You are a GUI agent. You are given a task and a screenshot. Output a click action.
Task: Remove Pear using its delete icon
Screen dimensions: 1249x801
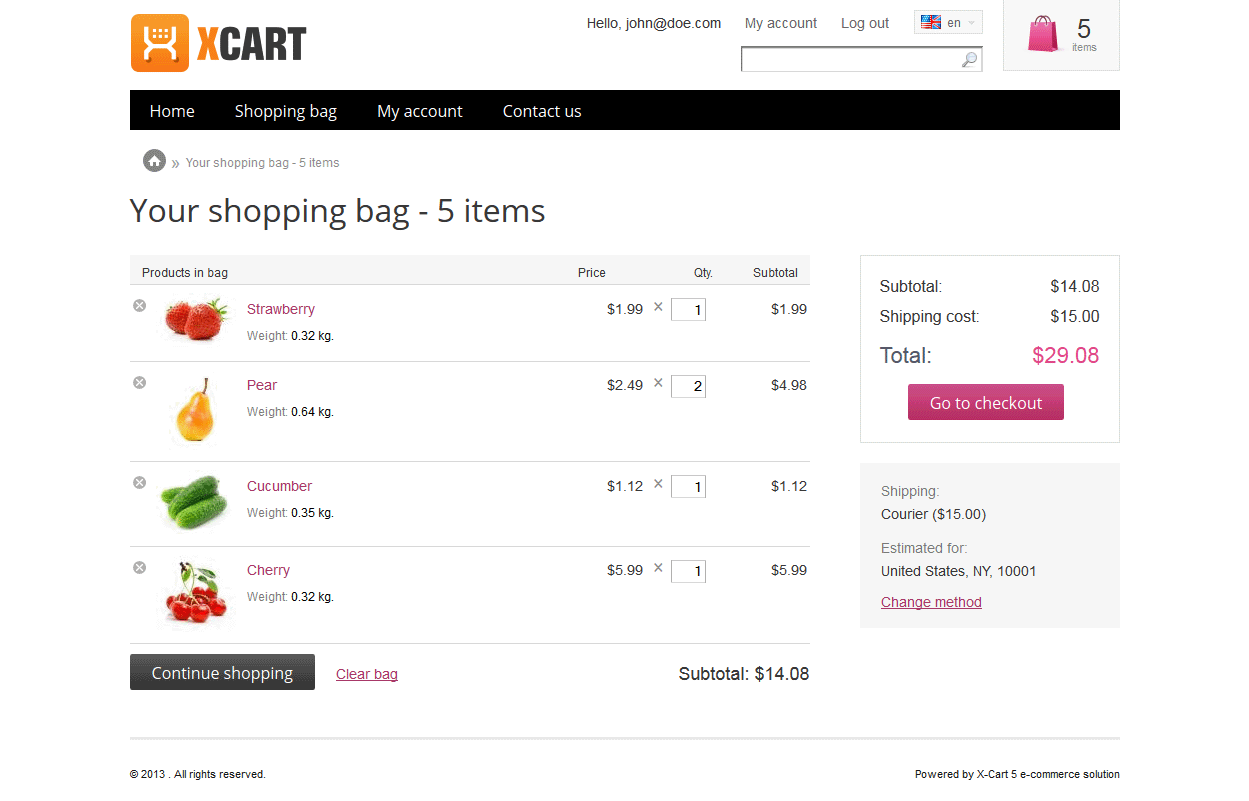click(140, 382)
